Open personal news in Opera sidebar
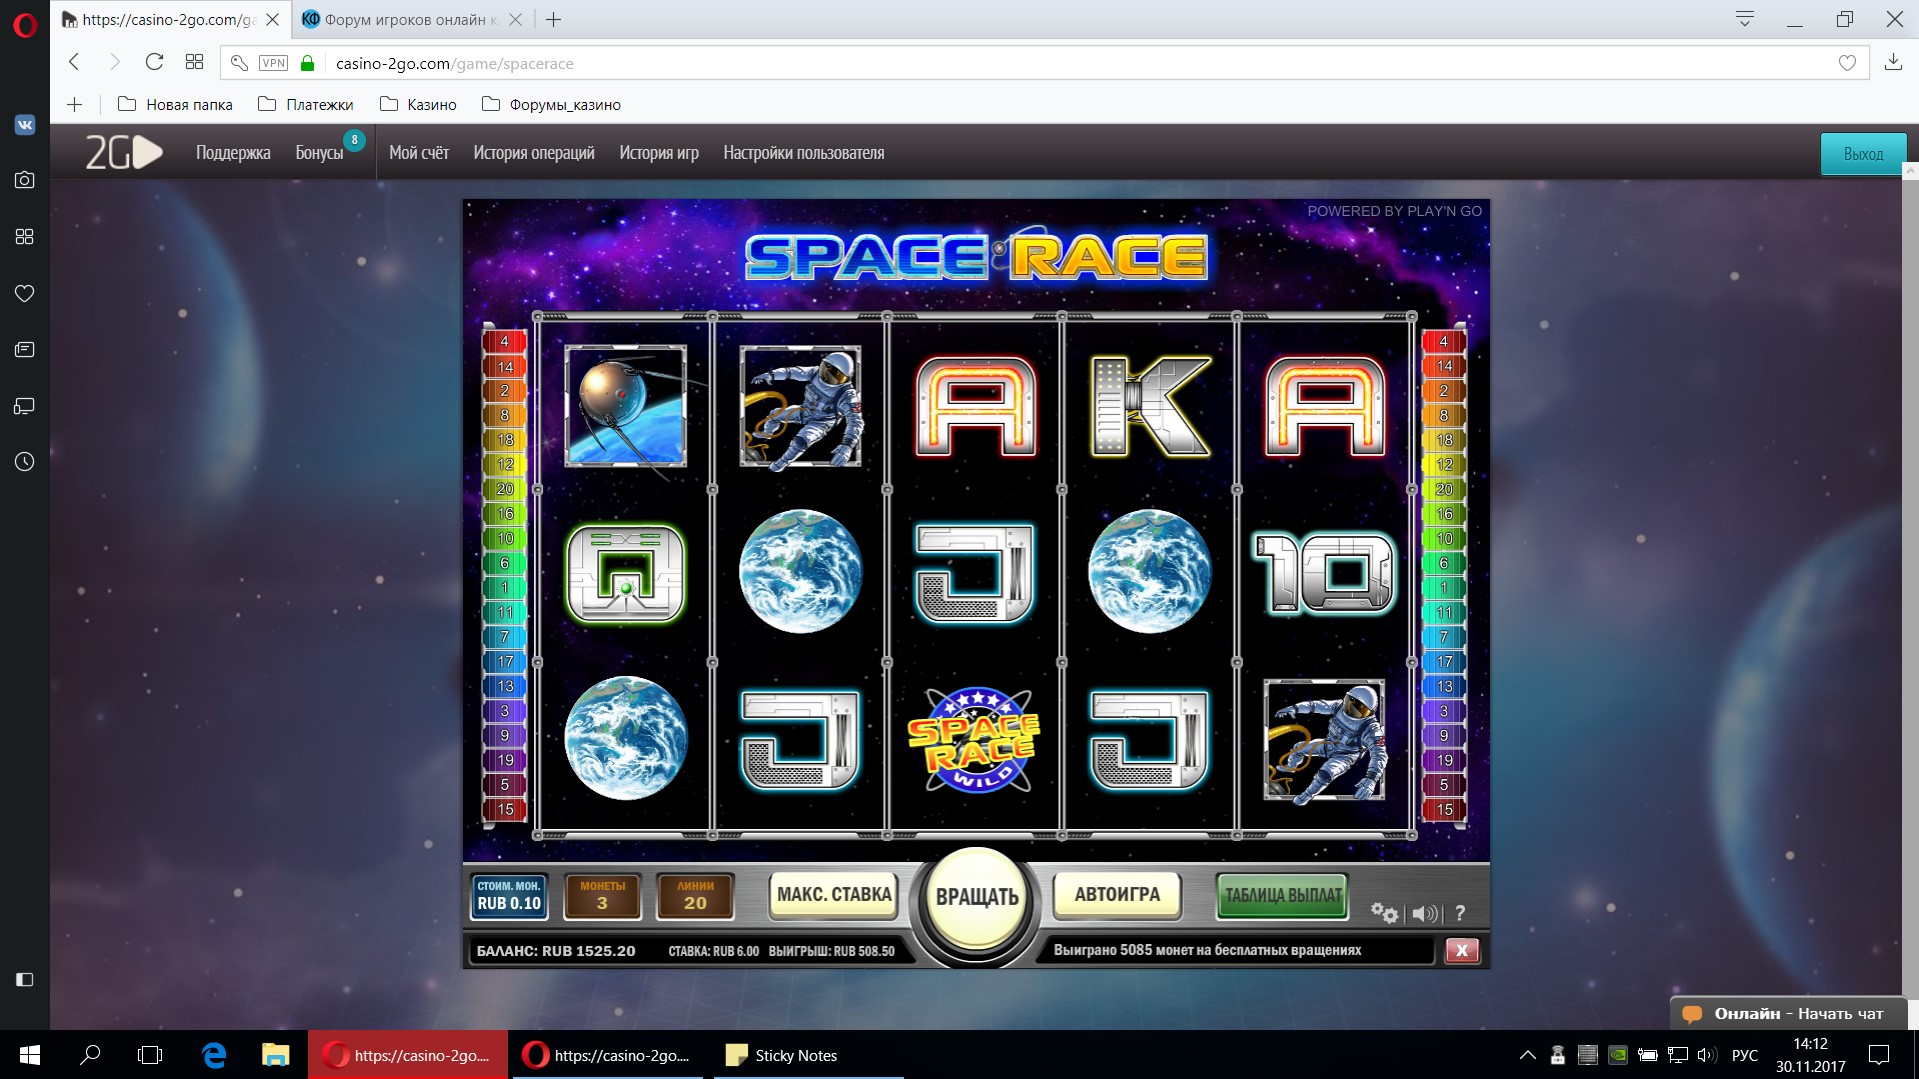The width and height of the screenshot is (1919, 1079). click(25, 349)
